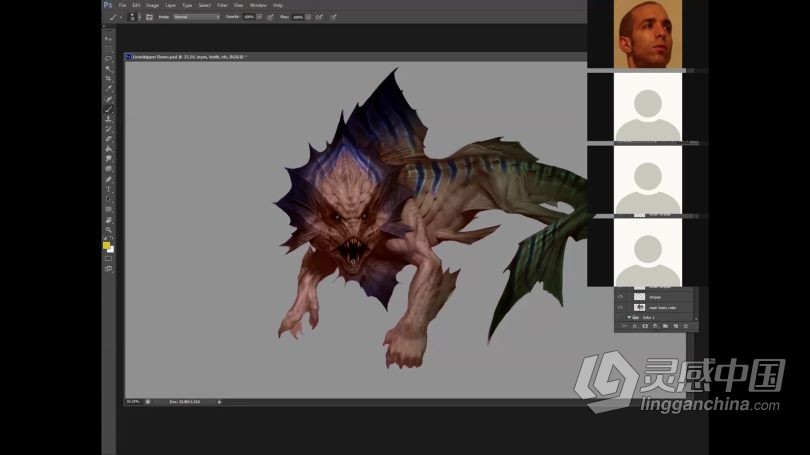Select the Brush tool in the tools panel
The height and width of the screenshot is (455, 810).
pyautogui.click(x=108, y=109)
